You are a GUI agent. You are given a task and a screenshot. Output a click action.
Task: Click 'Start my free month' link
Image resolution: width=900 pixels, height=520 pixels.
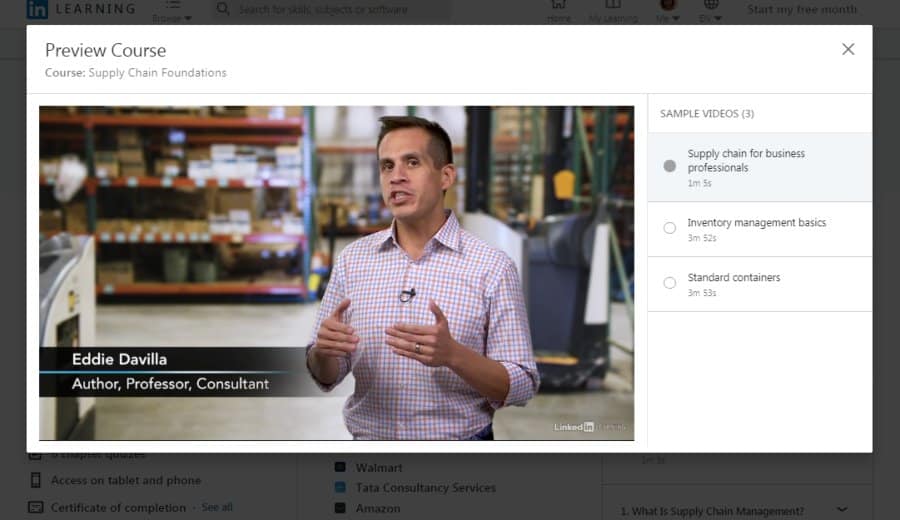pyautogui.click(x=802, y=9)
